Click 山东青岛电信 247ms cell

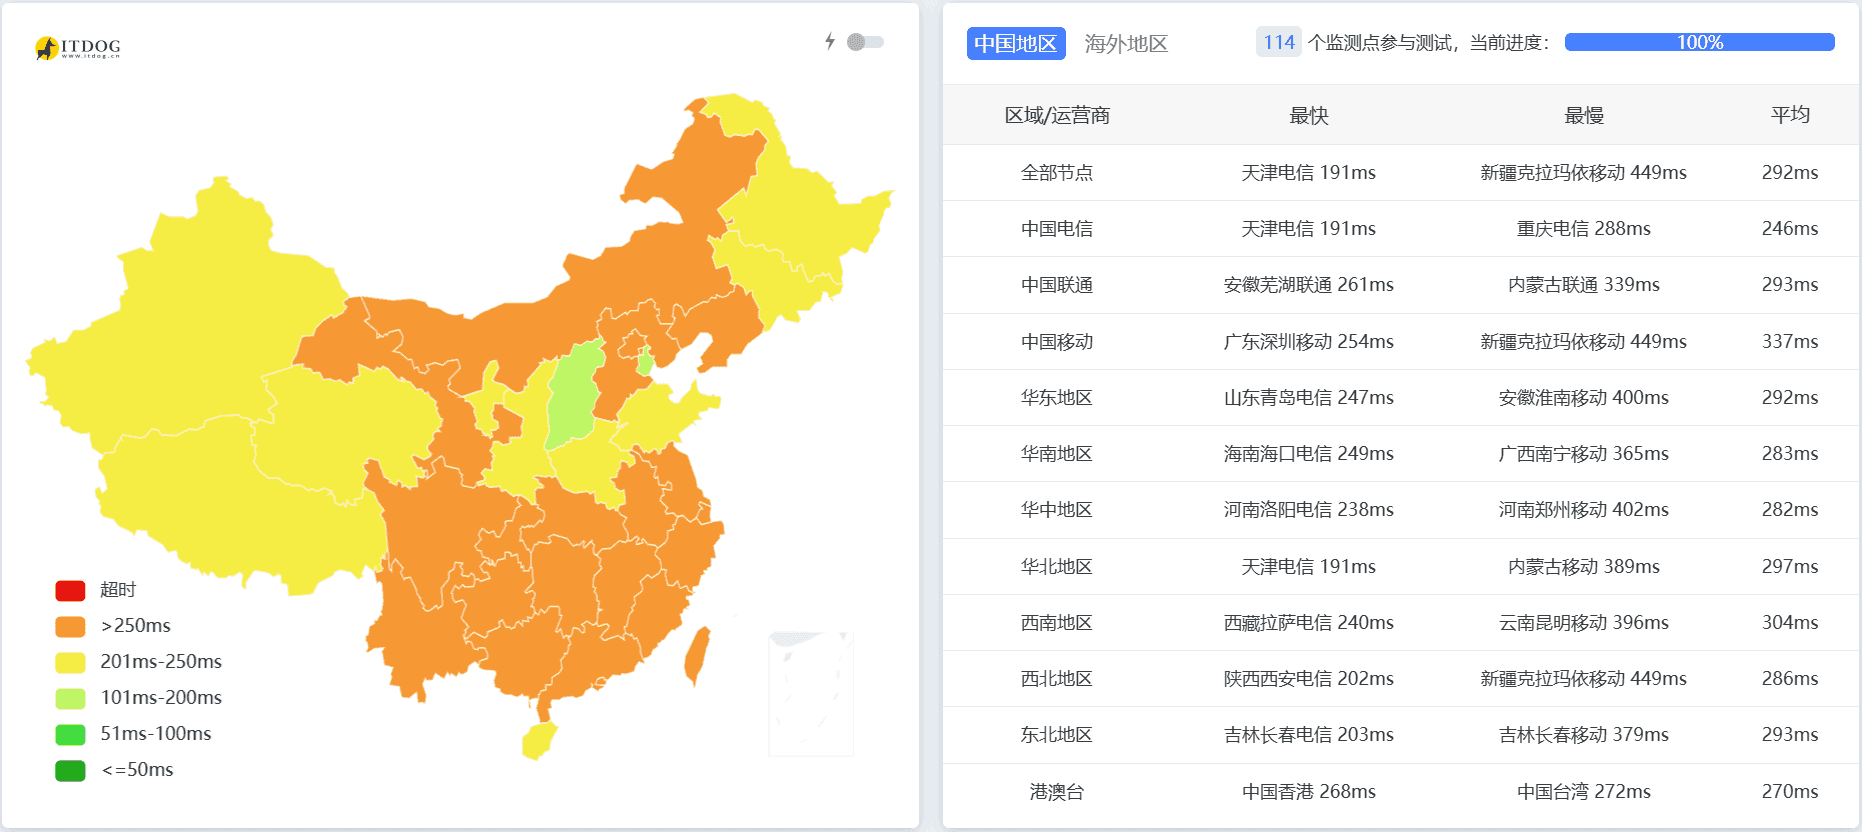[1308, 397]
